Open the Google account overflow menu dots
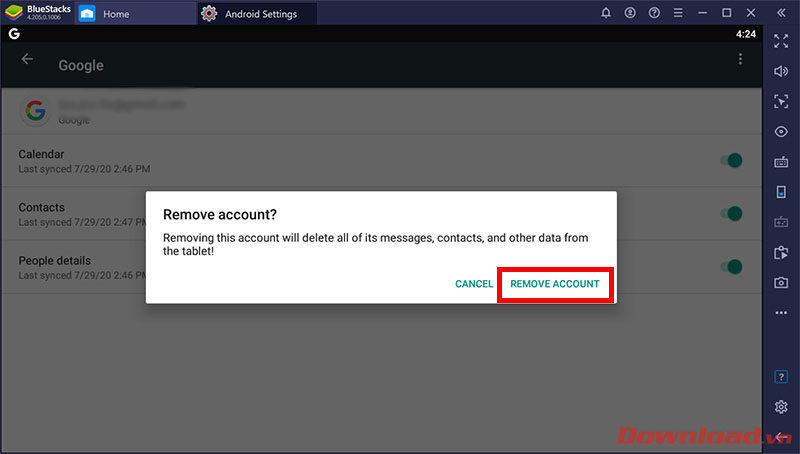The width and height of the screenshot is (800, 454). tap(740, 59)
